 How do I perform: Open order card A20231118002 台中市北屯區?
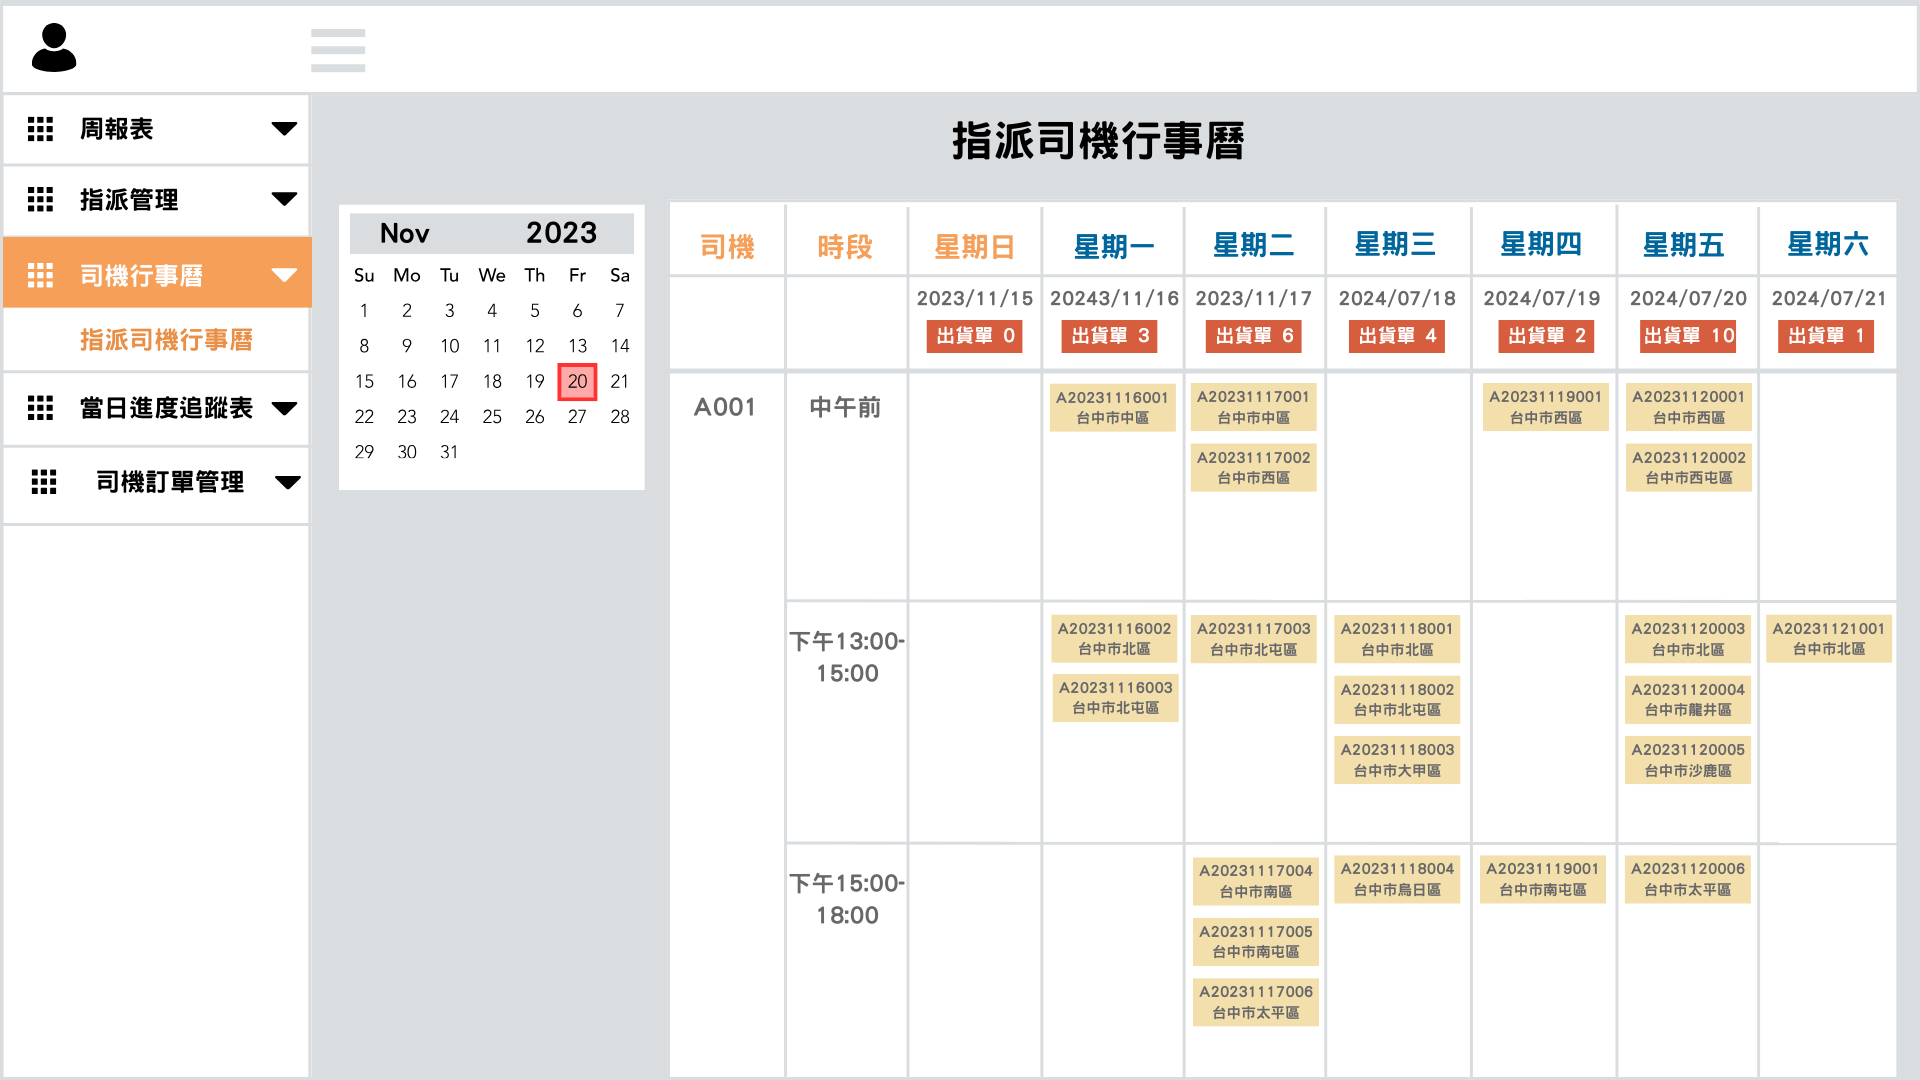(1398, 700)
